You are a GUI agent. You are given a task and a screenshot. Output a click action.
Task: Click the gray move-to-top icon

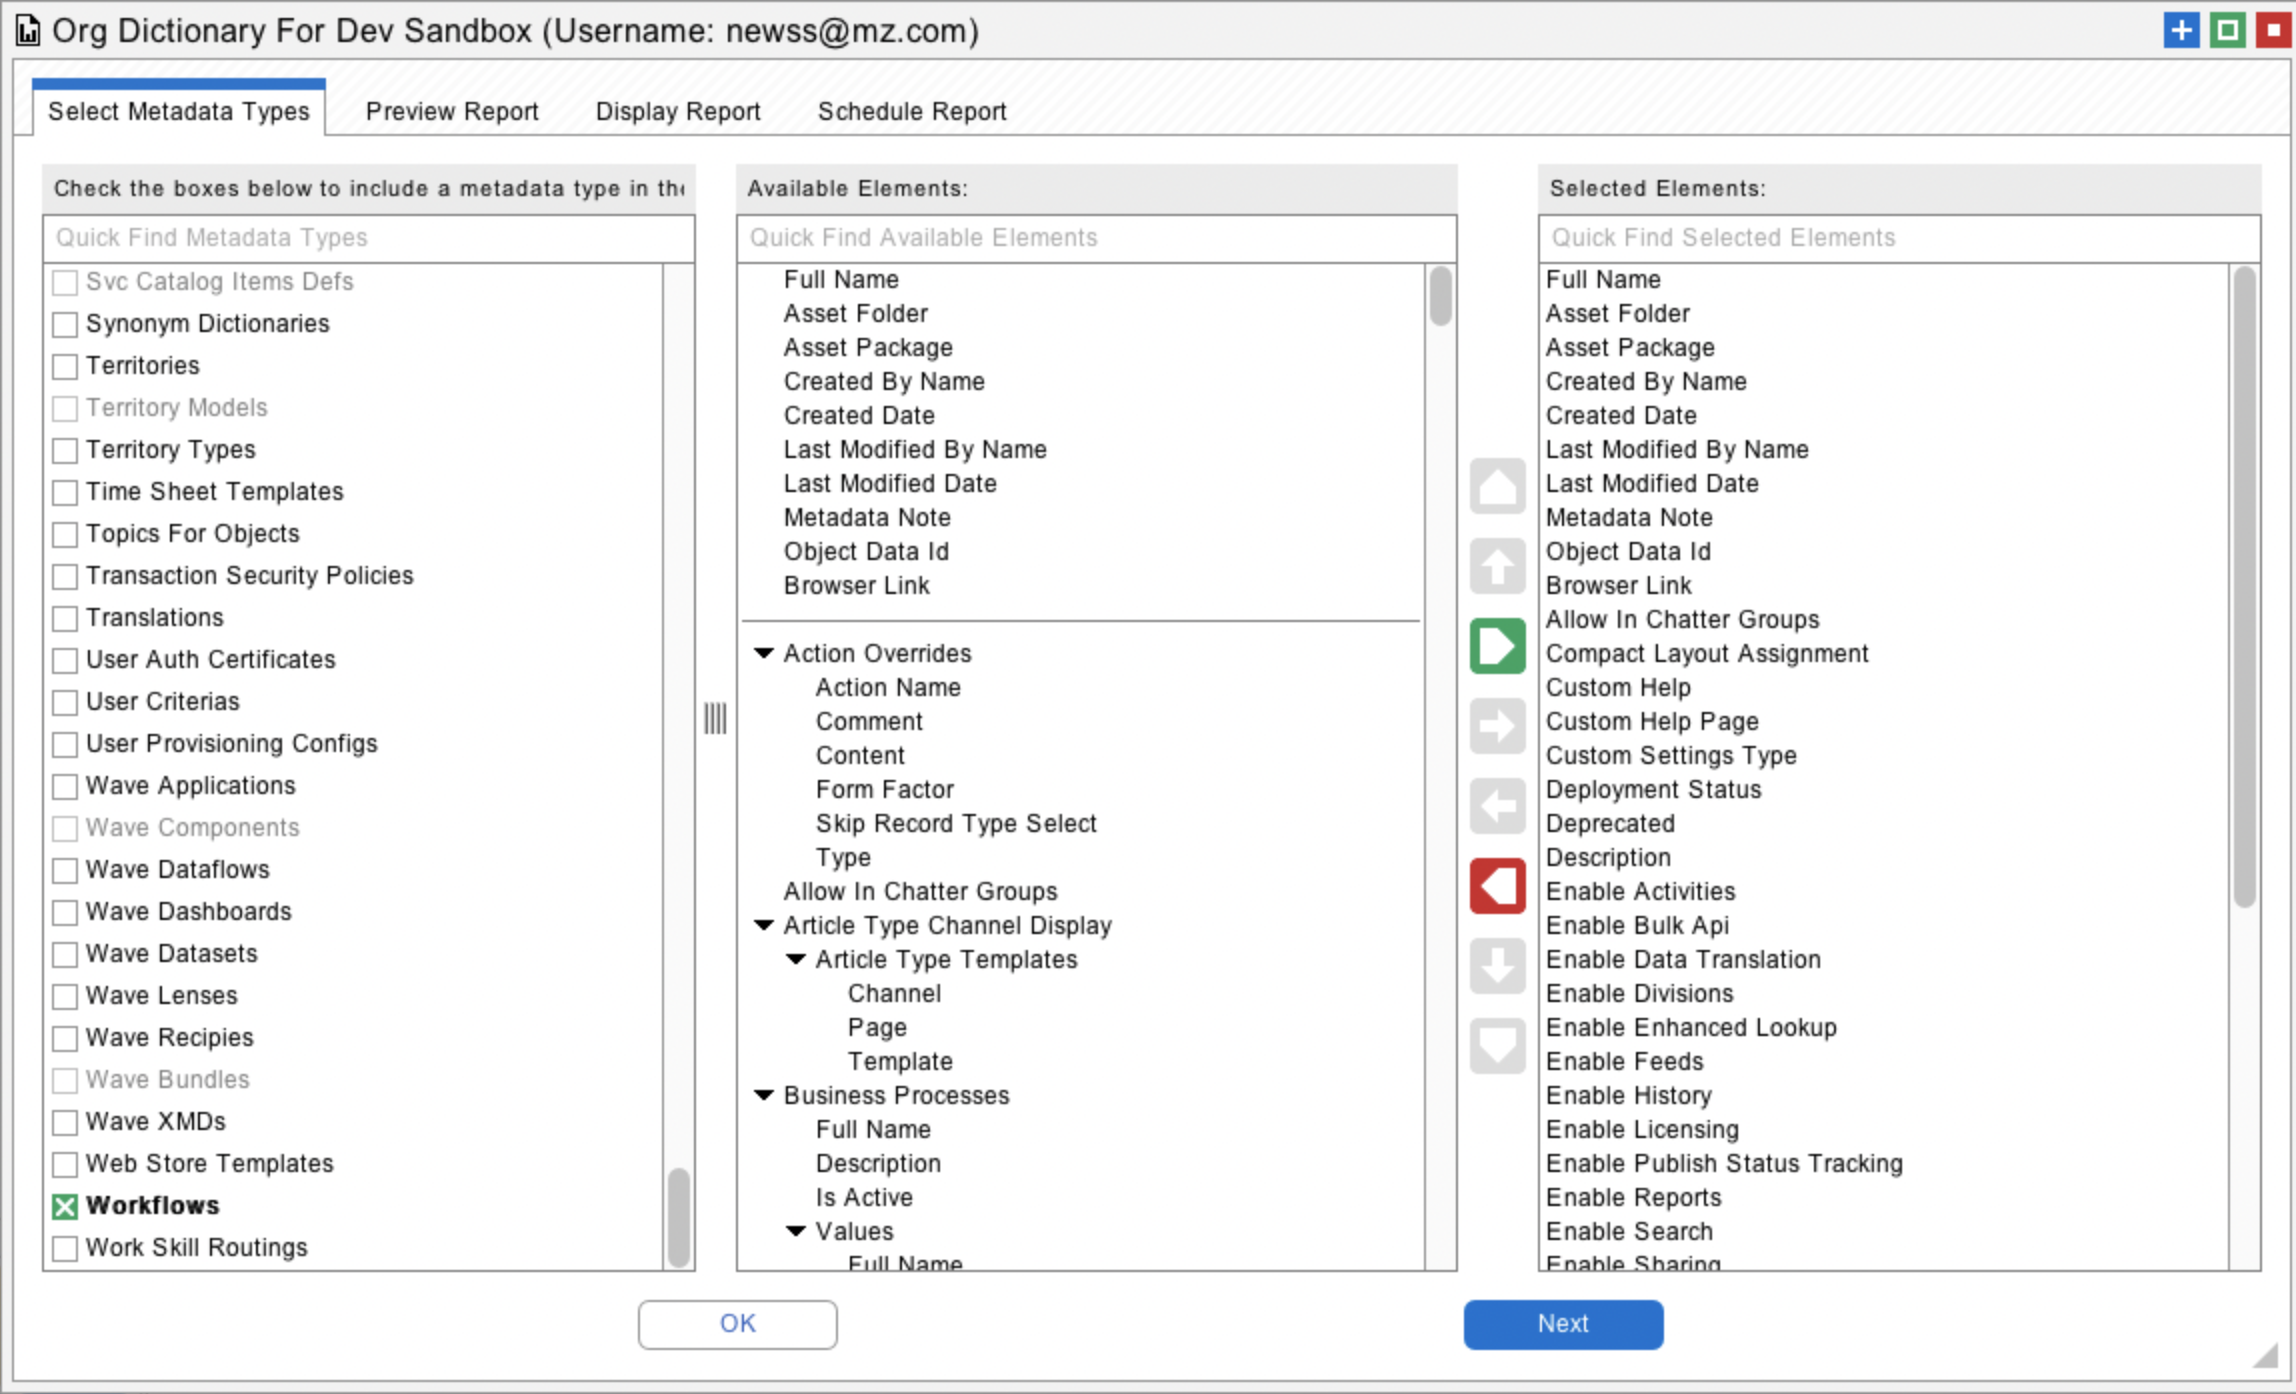click(1497, 487)
